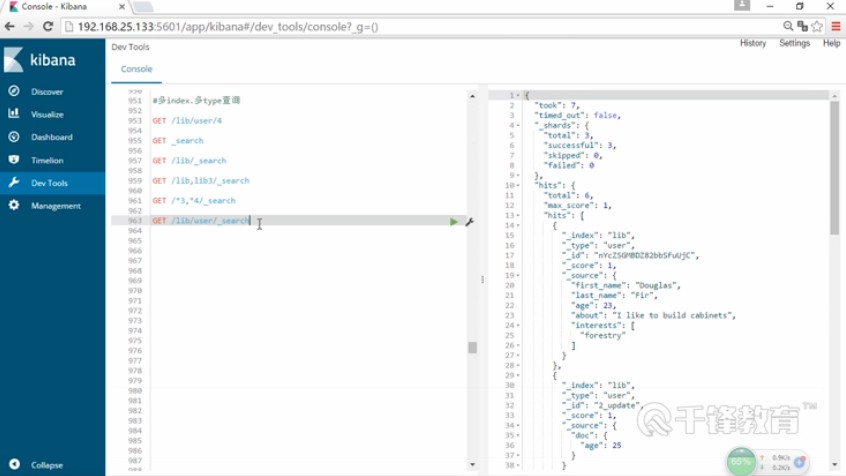Click the Dev Tools page heading
846x476 pixels.
pyautogui.click(x=131, y=47)
